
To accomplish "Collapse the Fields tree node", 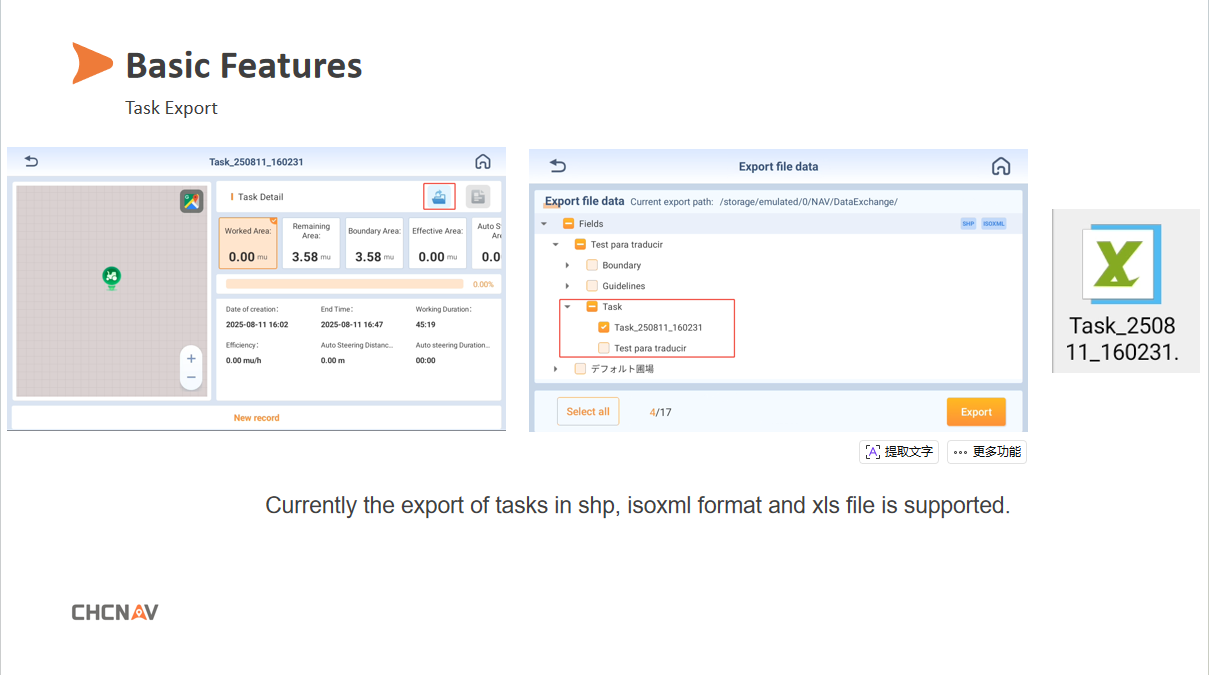I will point(544,224).
